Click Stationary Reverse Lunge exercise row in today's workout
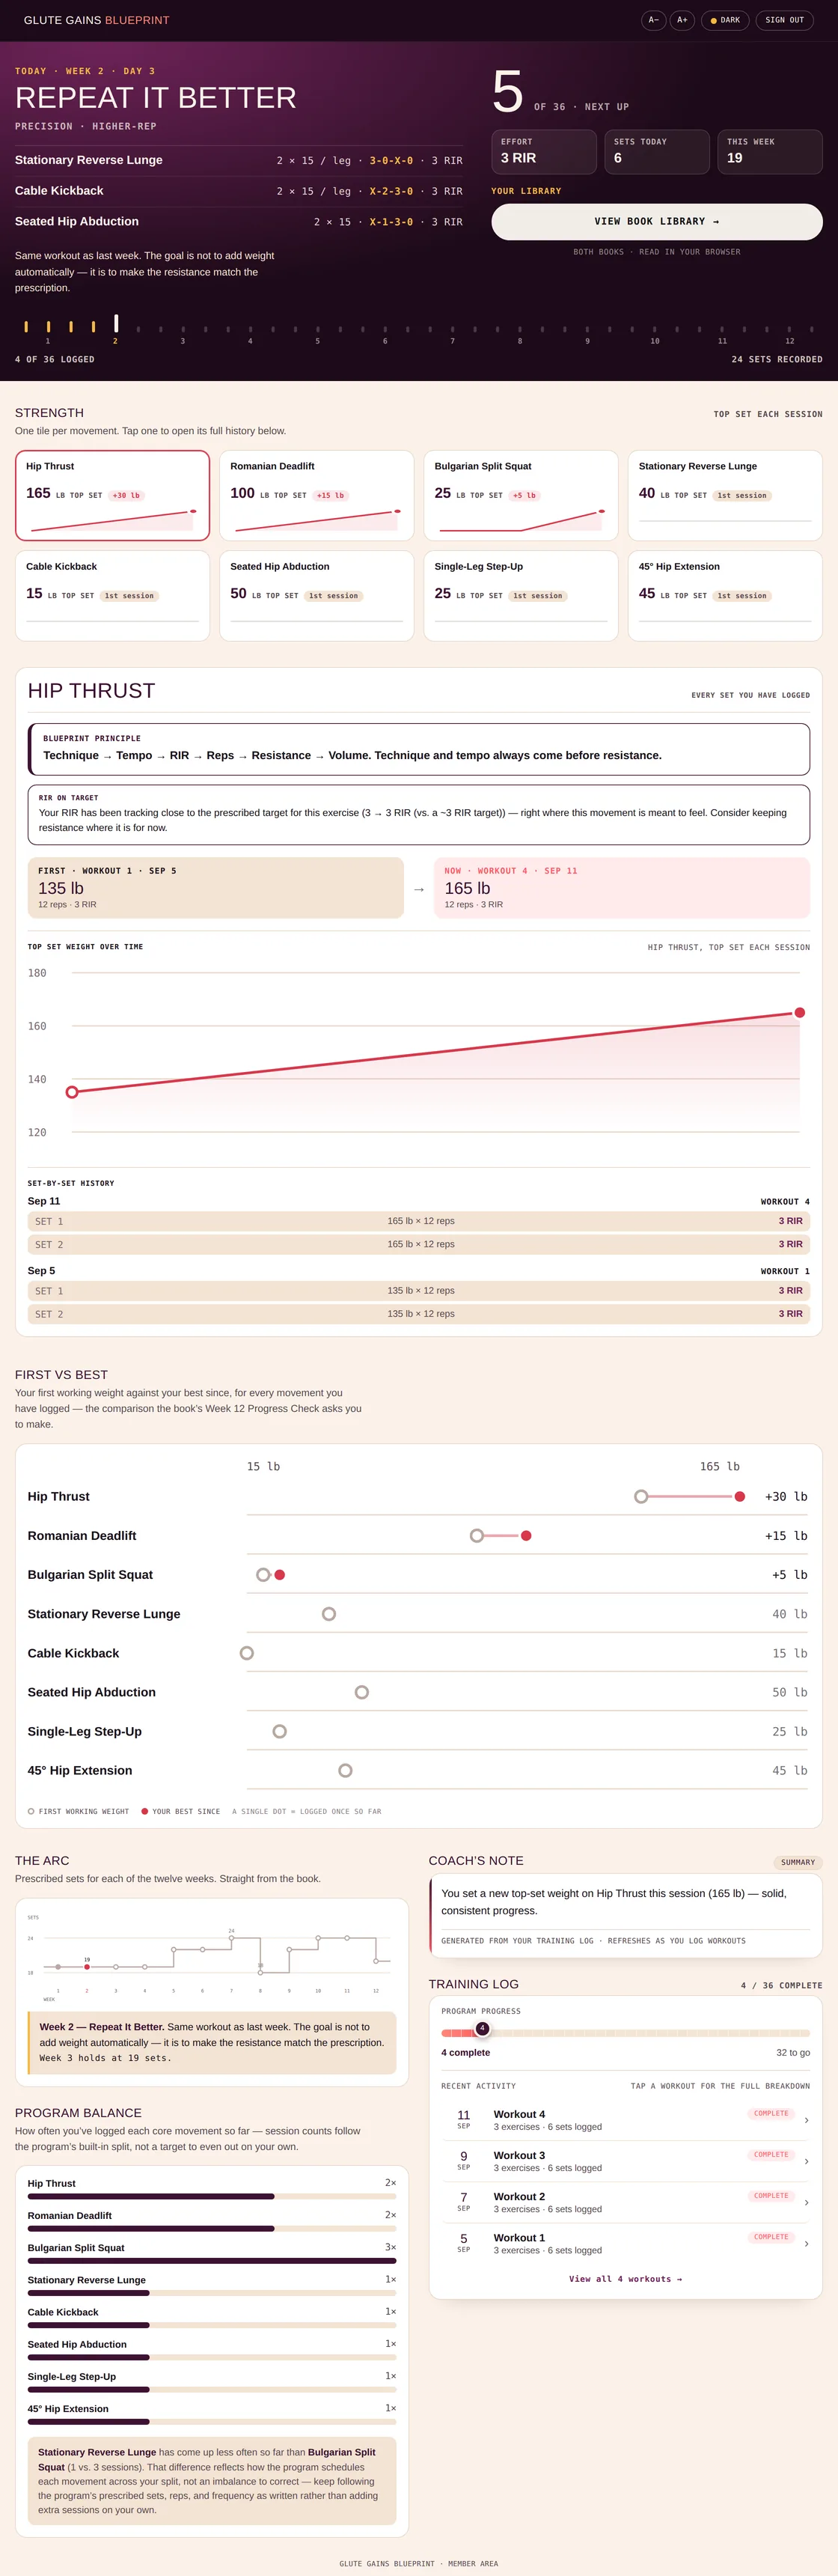Image resolution: width=838 pixels, height=2576 pixels. (238, 160)
